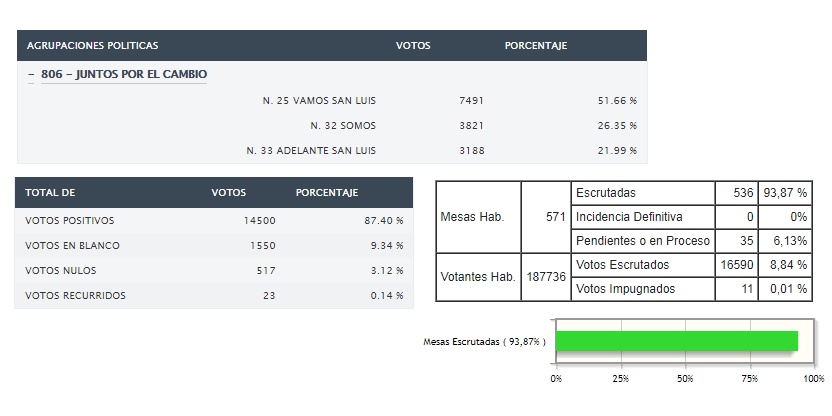Select the VOTOS NULOS row
This screenshot has width=832, height=416.
[x=214, y=271]
